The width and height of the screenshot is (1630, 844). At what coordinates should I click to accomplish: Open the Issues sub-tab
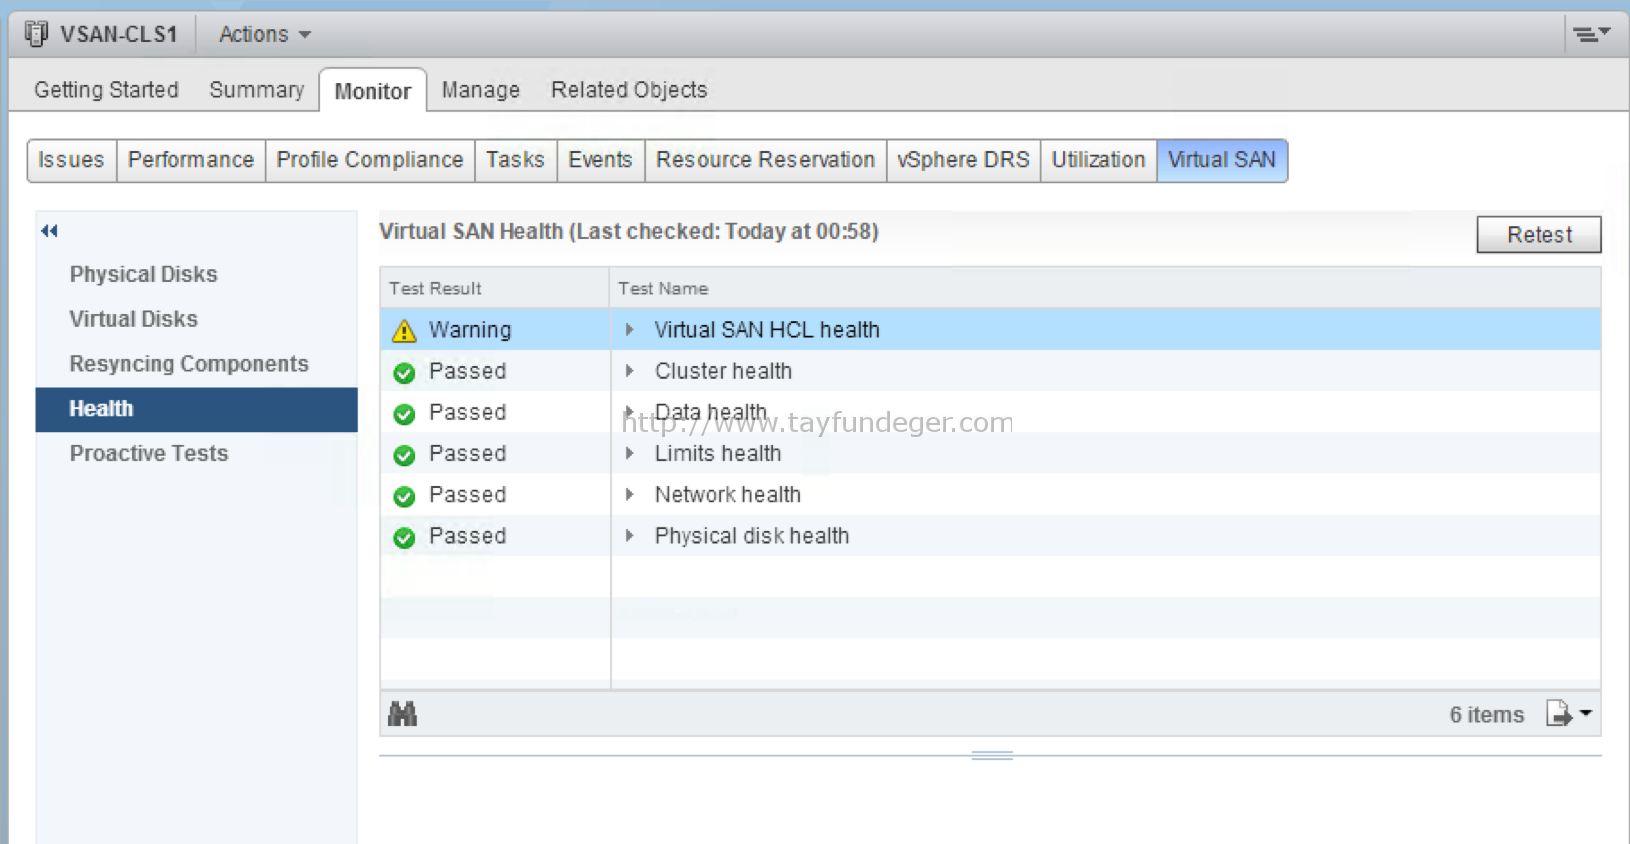click(x=71, y=160)
